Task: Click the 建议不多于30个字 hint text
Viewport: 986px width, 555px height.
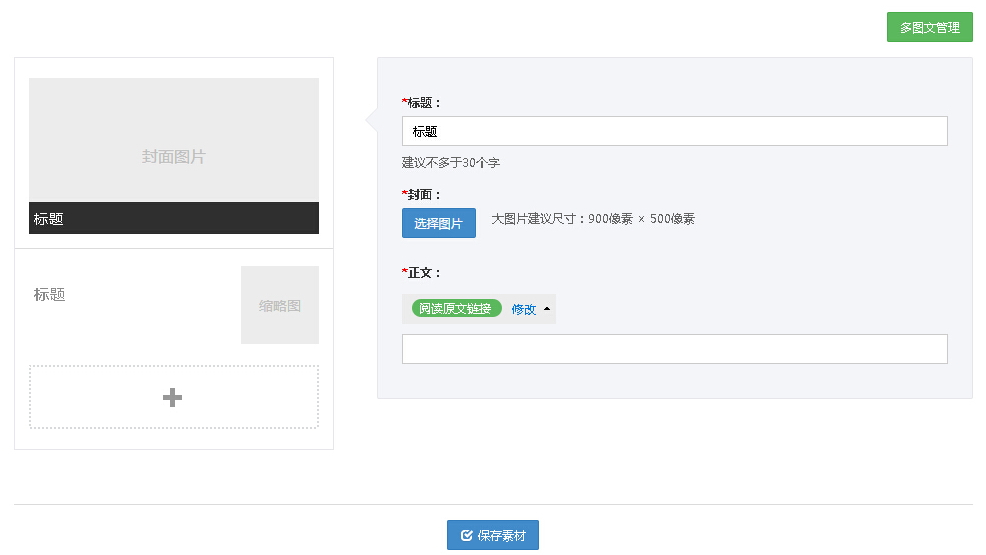Action: tap(450, 162)
